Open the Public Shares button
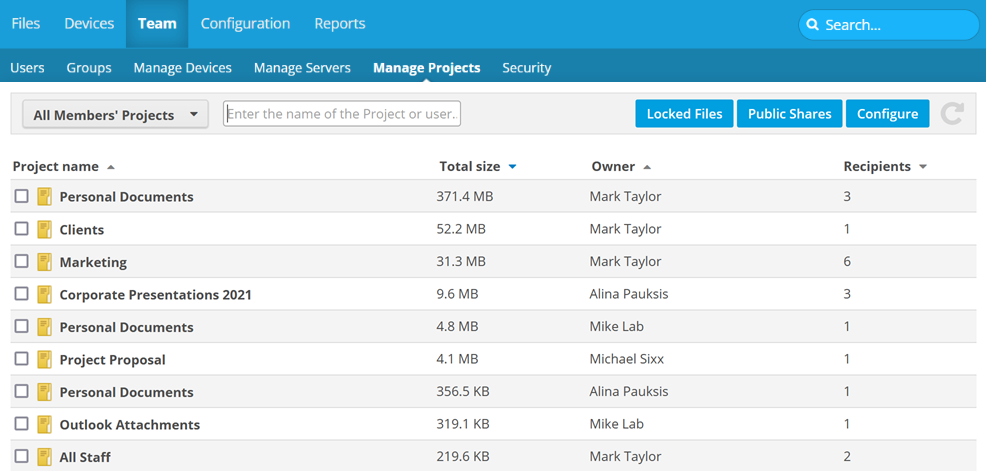Image resolution: width=986 pixels, height=471 pixels. (789, 114)
